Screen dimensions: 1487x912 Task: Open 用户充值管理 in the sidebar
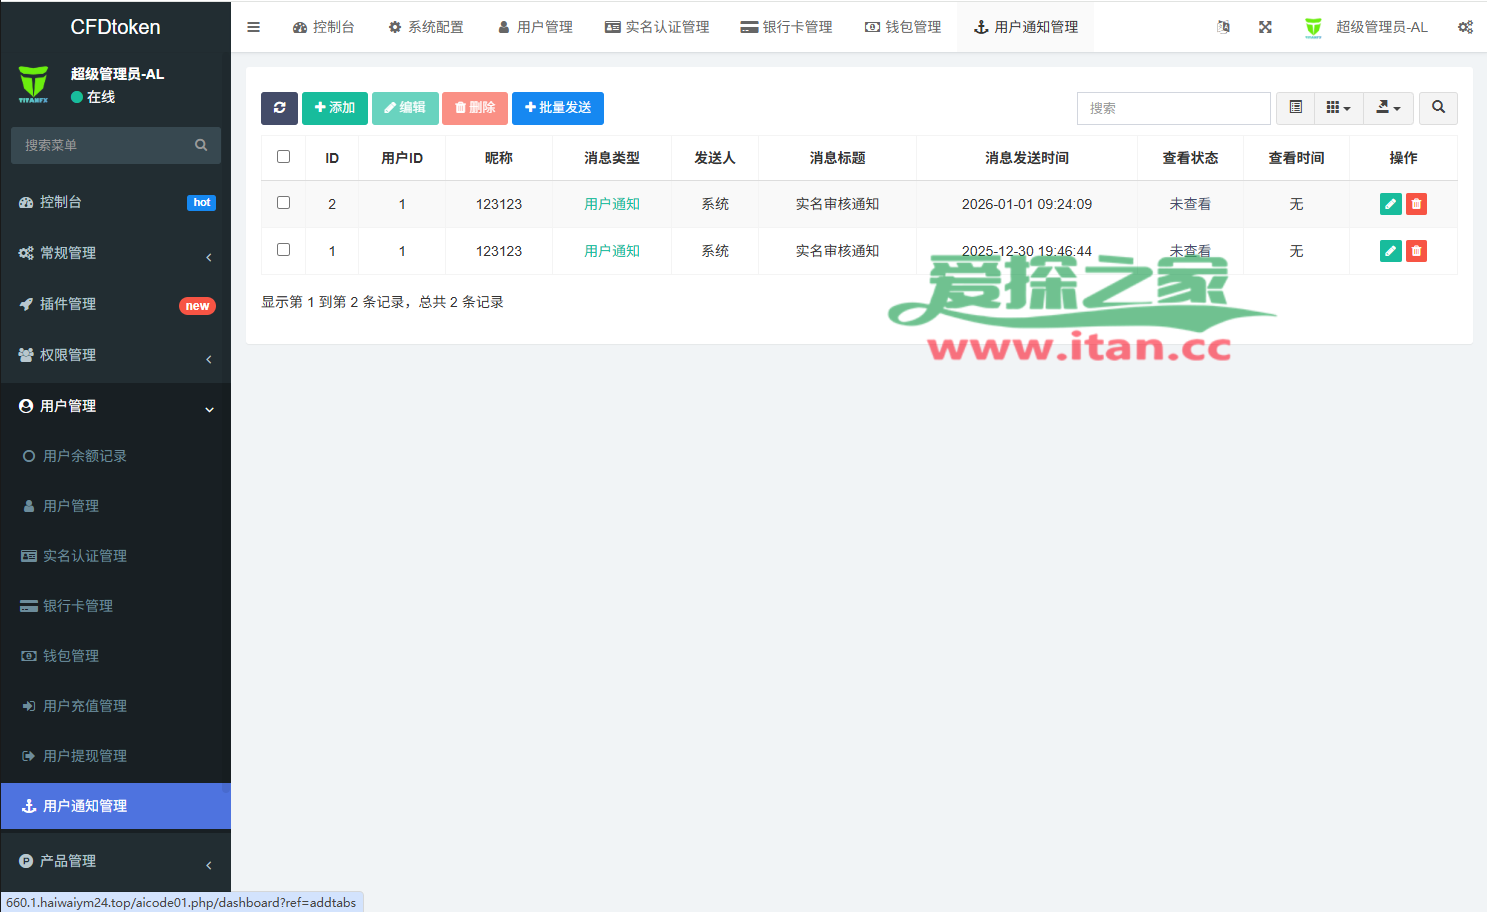[85, 706]
